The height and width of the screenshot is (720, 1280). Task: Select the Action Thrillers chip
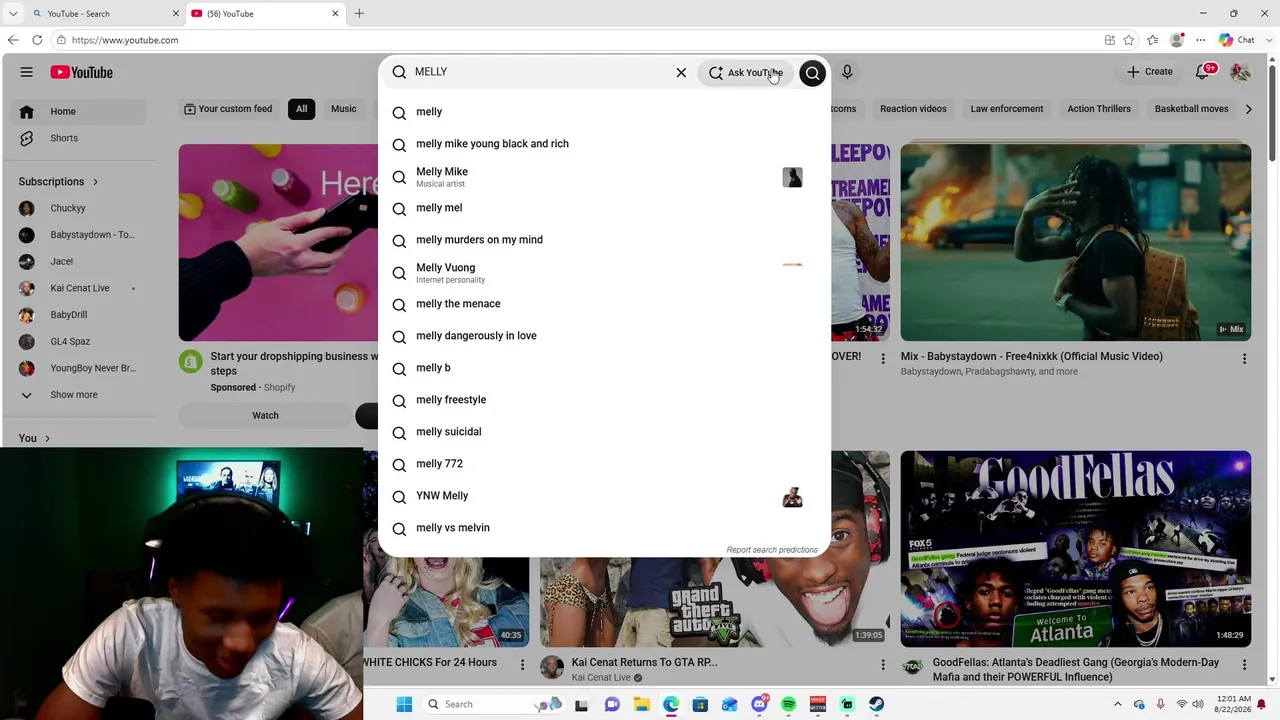[1099, 109]
